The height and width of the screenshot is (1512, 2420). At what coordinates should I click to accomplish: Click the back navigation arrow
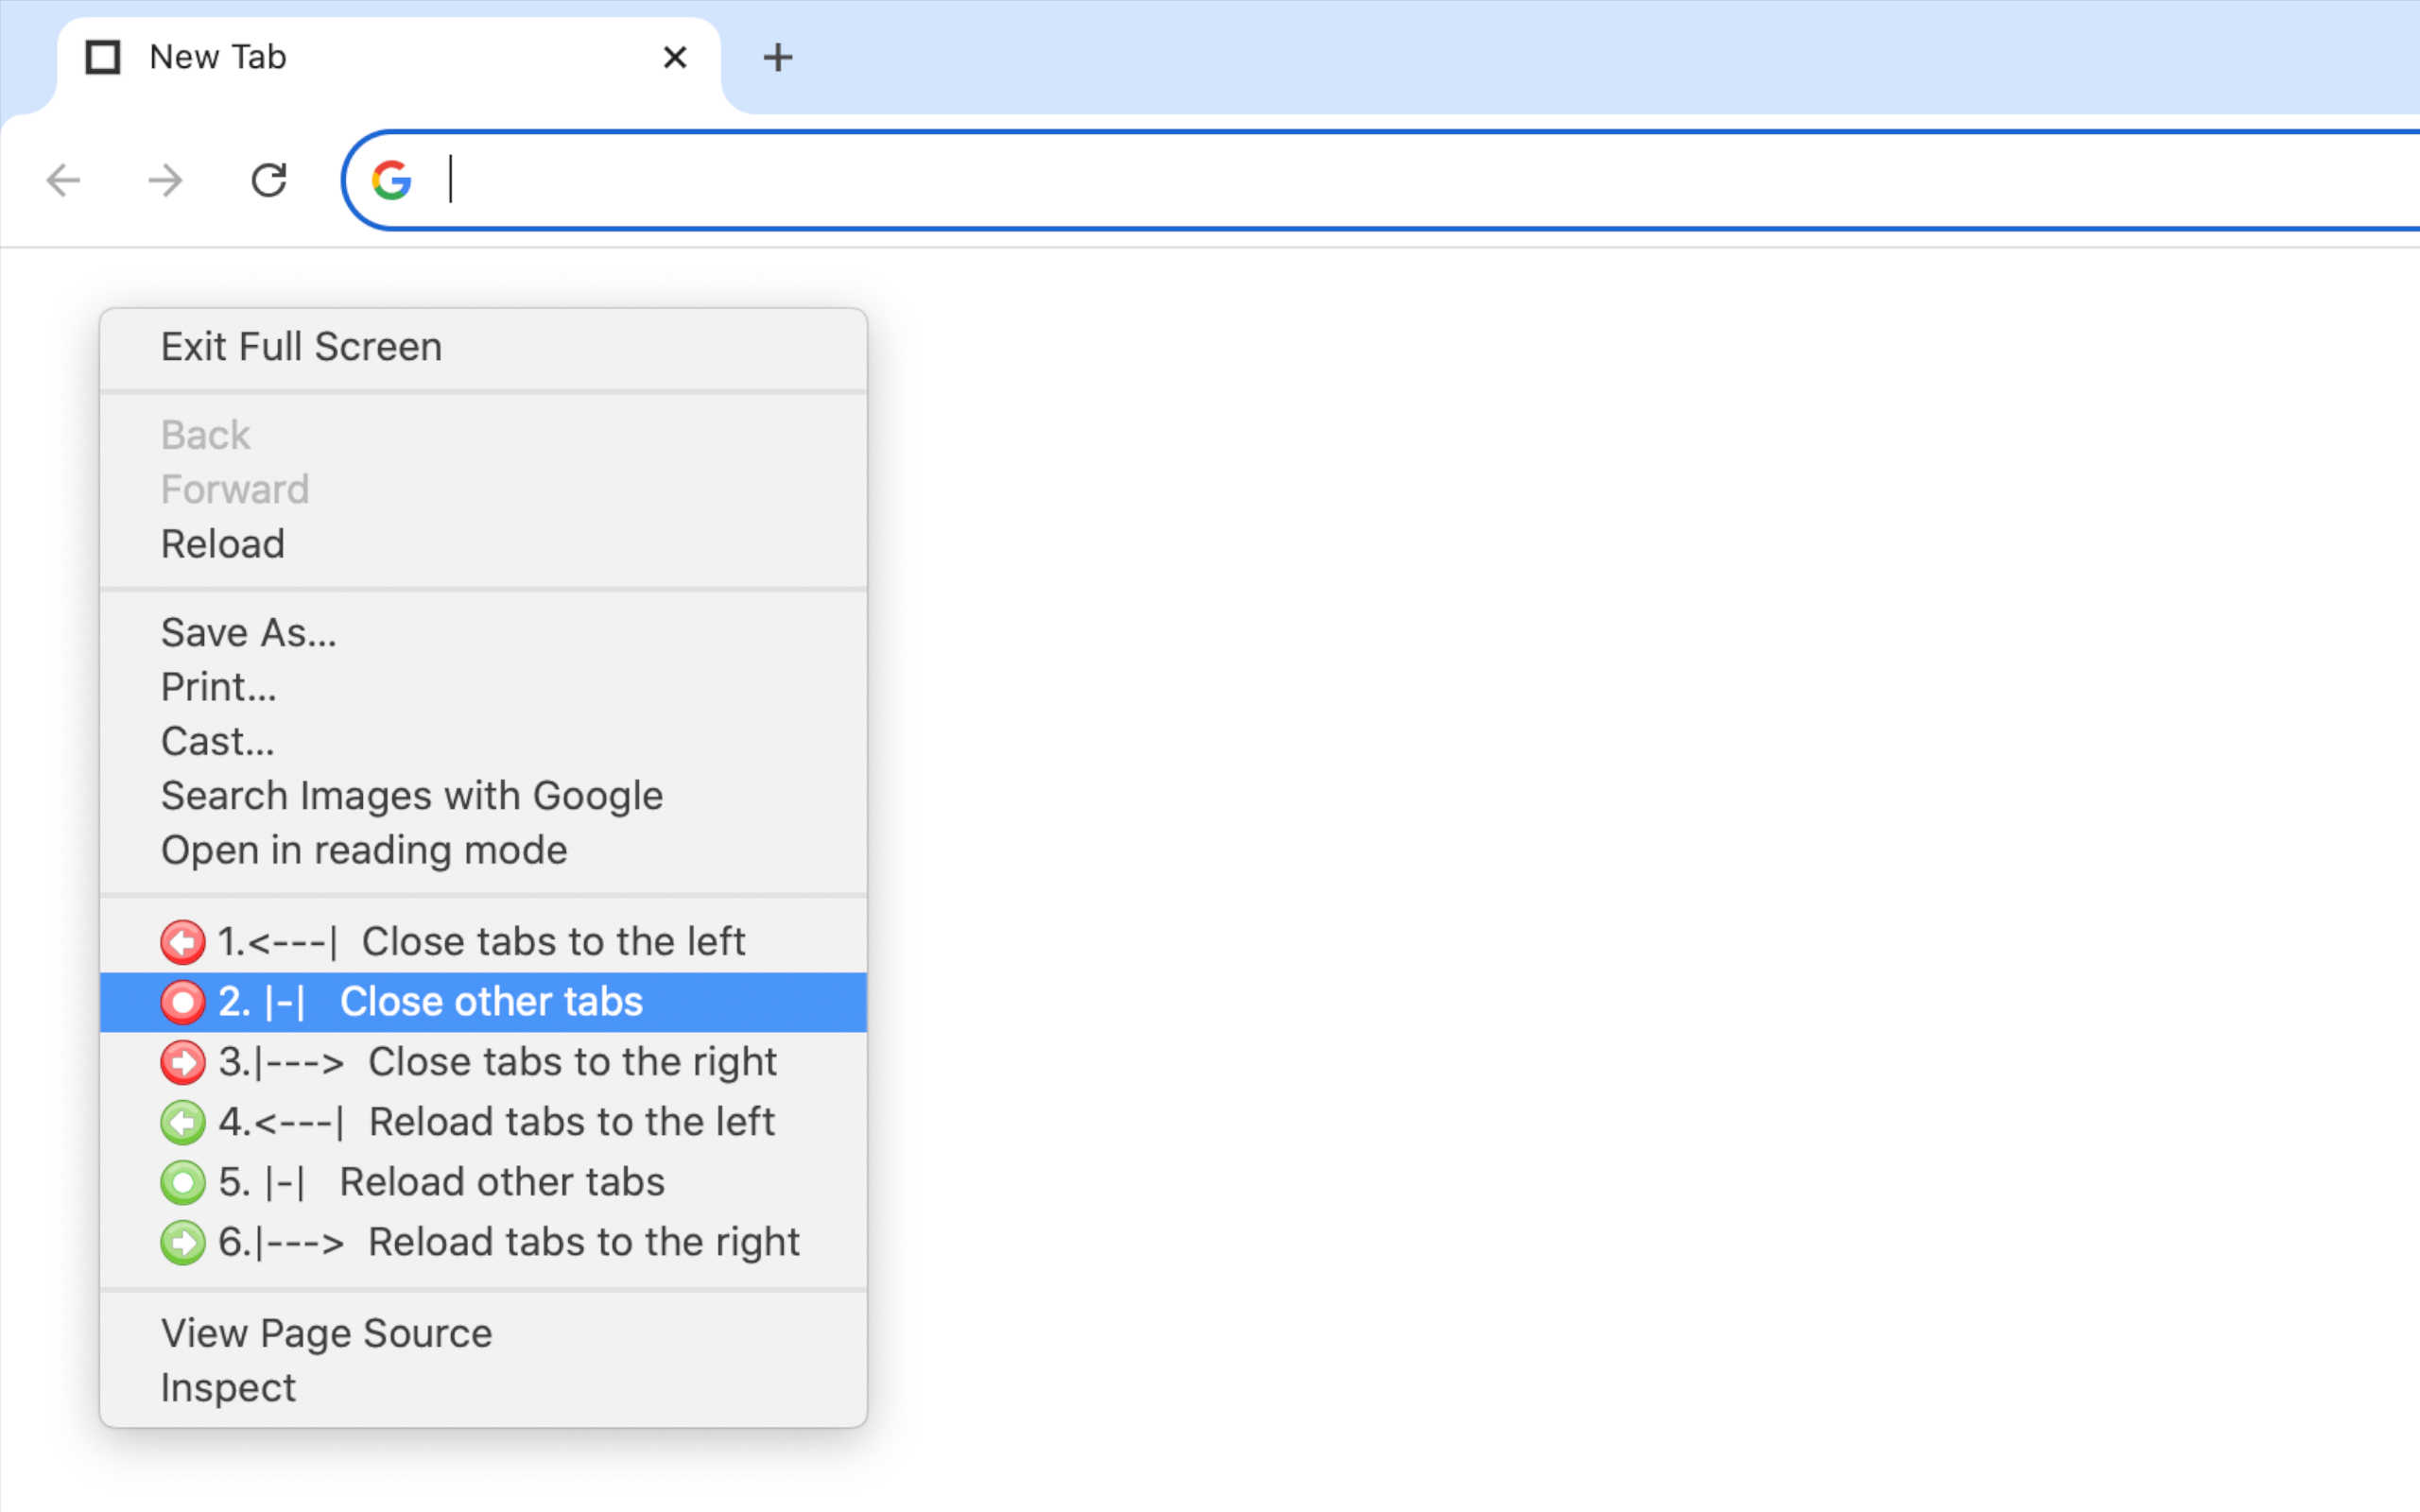[x=62, y=180]
